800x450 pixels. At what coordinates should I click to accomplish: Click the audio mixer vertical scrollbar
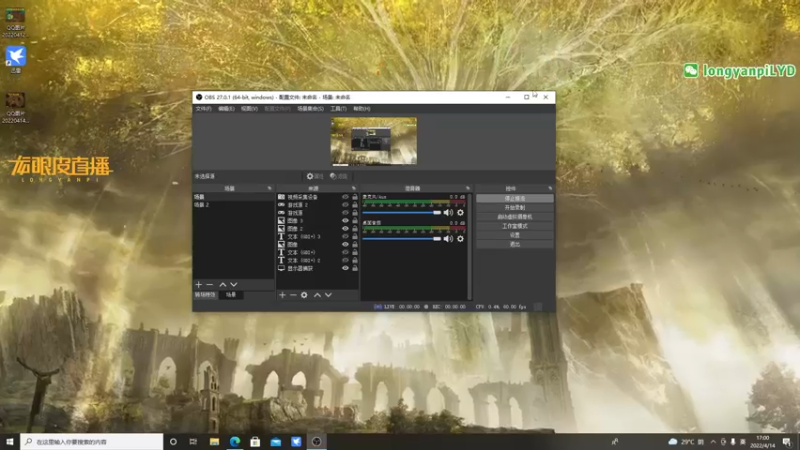pos(469,246)
